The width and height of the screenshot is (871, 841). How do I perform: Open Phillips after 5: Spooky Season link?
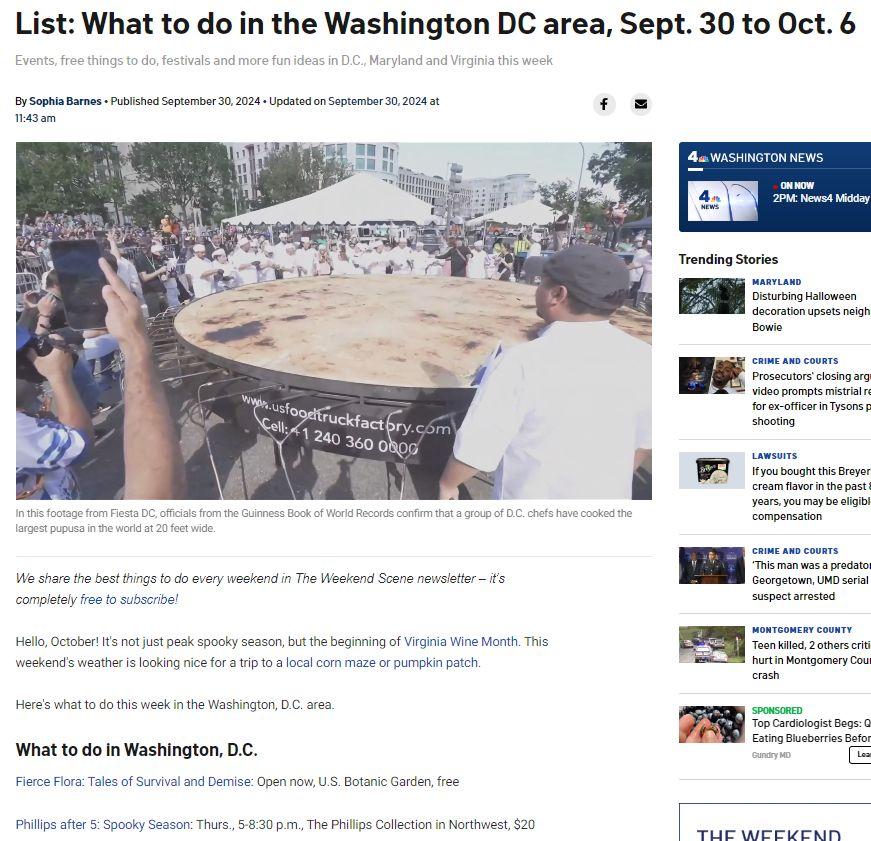104,824
